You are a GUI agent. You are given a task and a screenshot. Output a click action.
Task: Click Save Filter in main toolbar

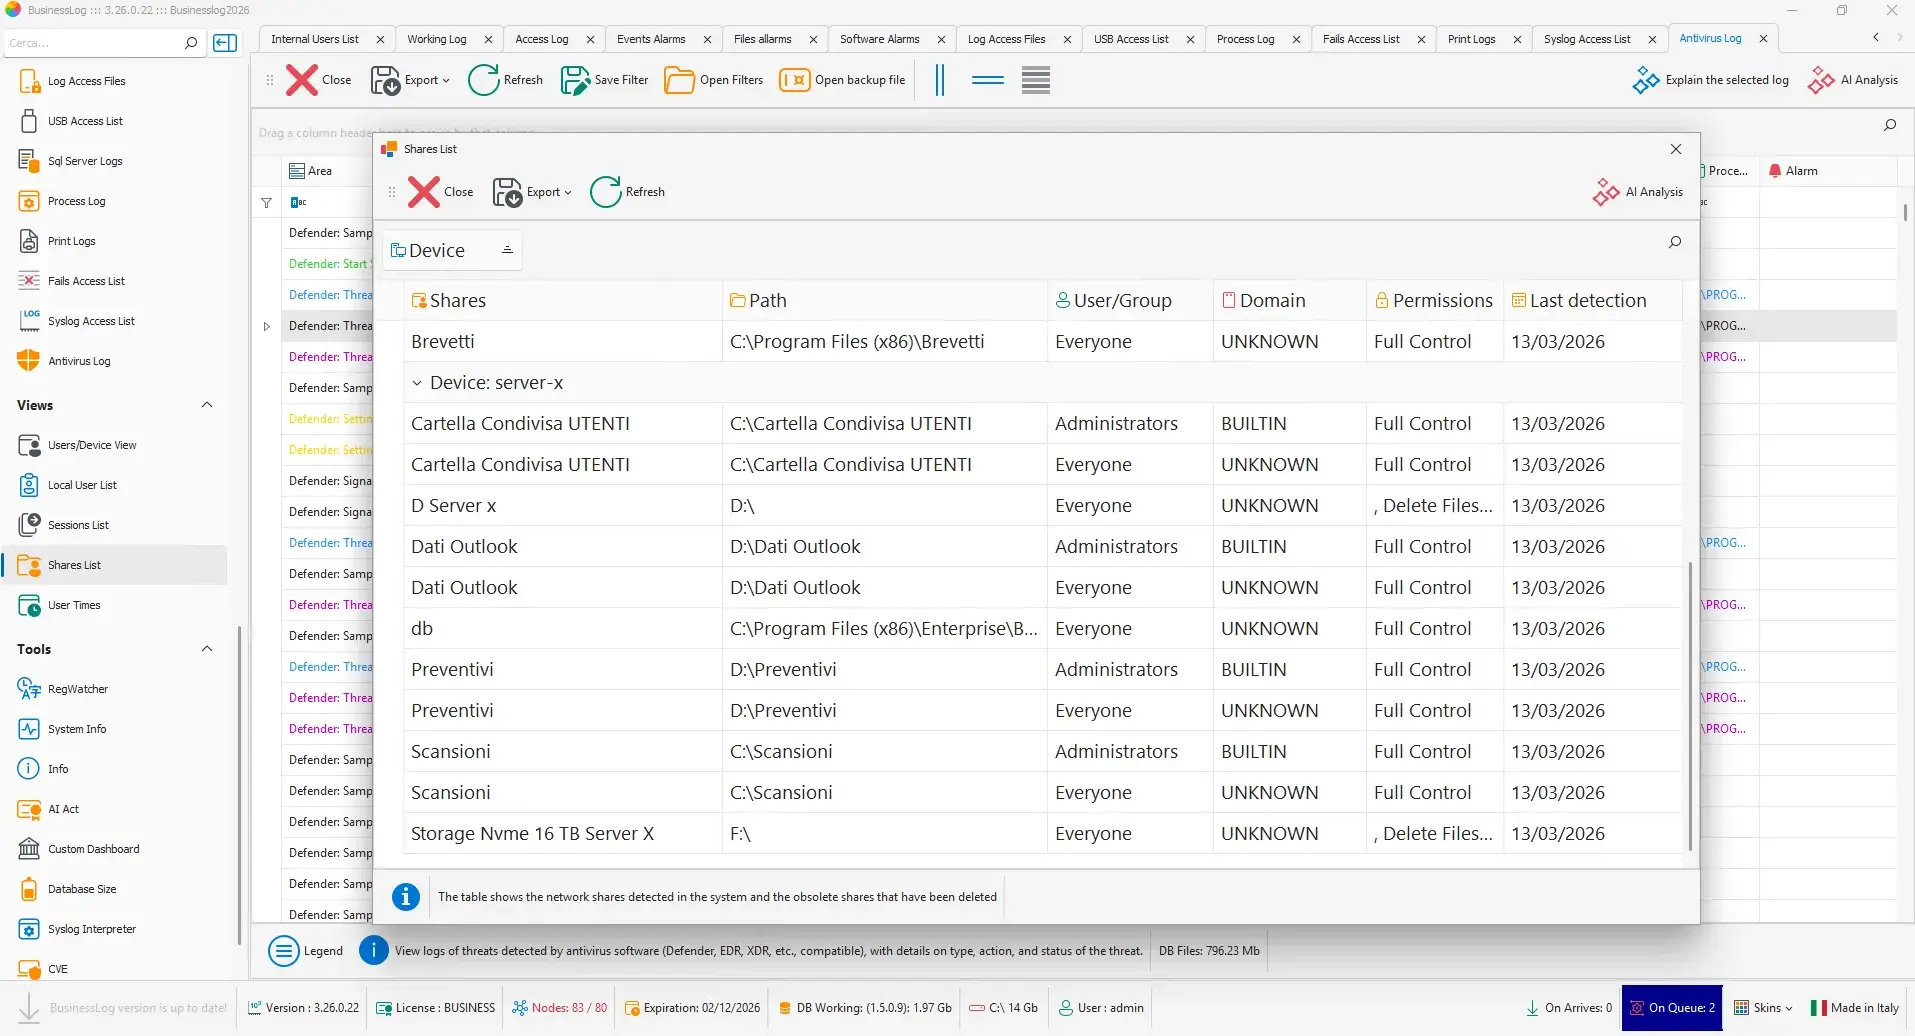(x=605, y=80)
